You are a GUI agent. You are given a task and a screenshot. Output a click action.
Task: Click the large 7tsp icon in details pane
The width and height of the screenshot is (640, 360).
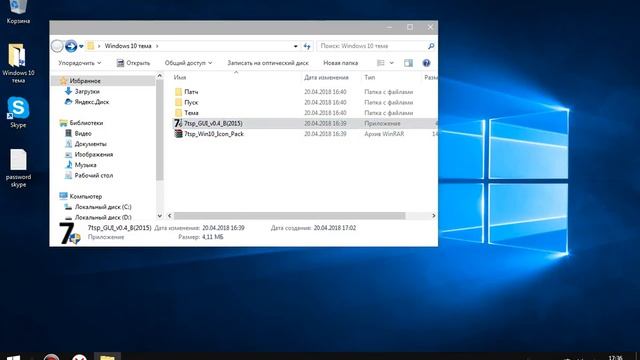point(69,233)
